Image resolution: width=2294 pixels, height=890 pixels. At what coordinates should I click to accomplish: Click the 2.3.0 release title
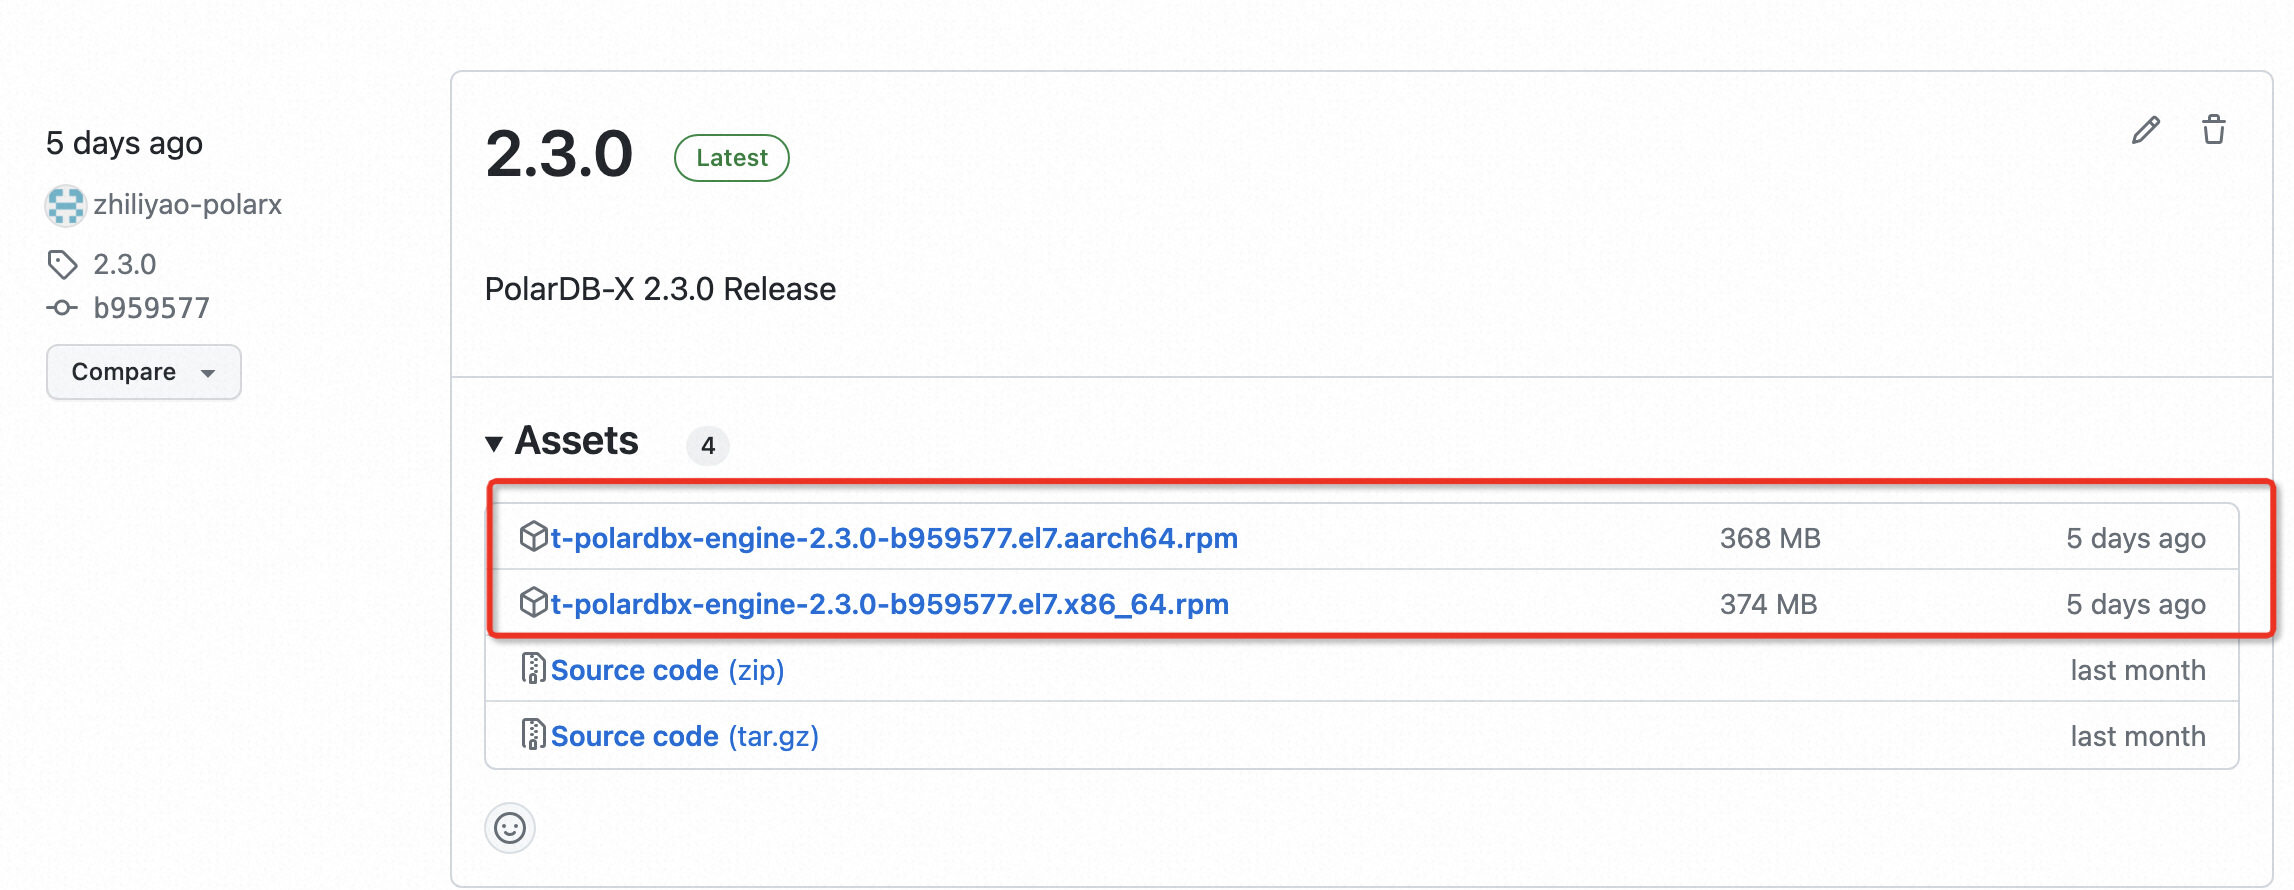click(559, 155)
